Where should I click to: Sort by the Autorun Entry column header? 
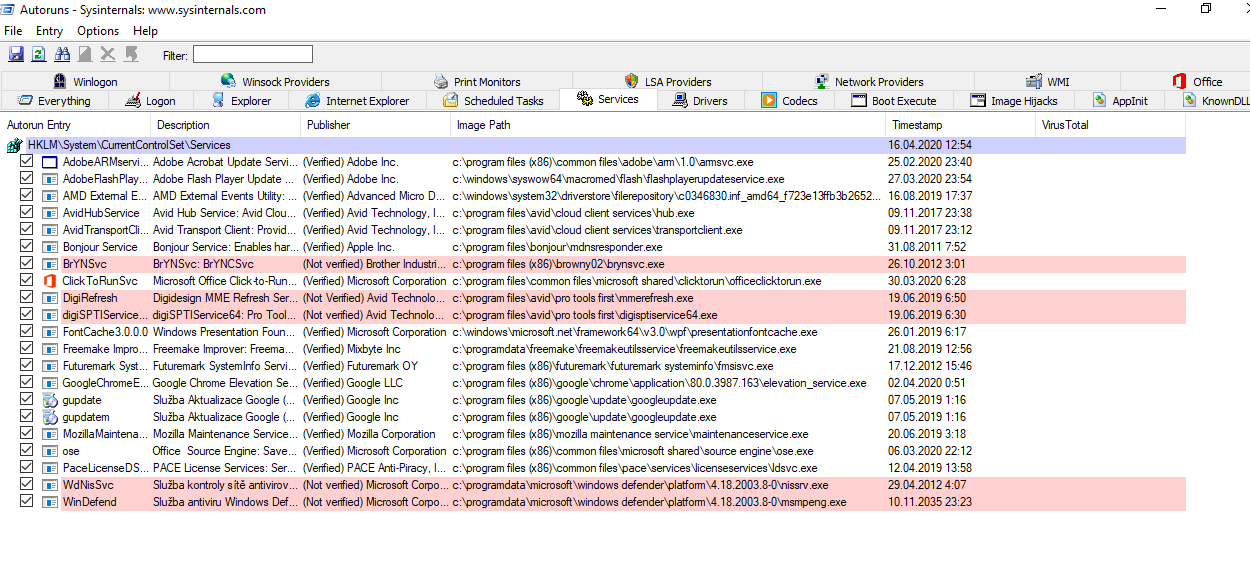pos(76,125)
